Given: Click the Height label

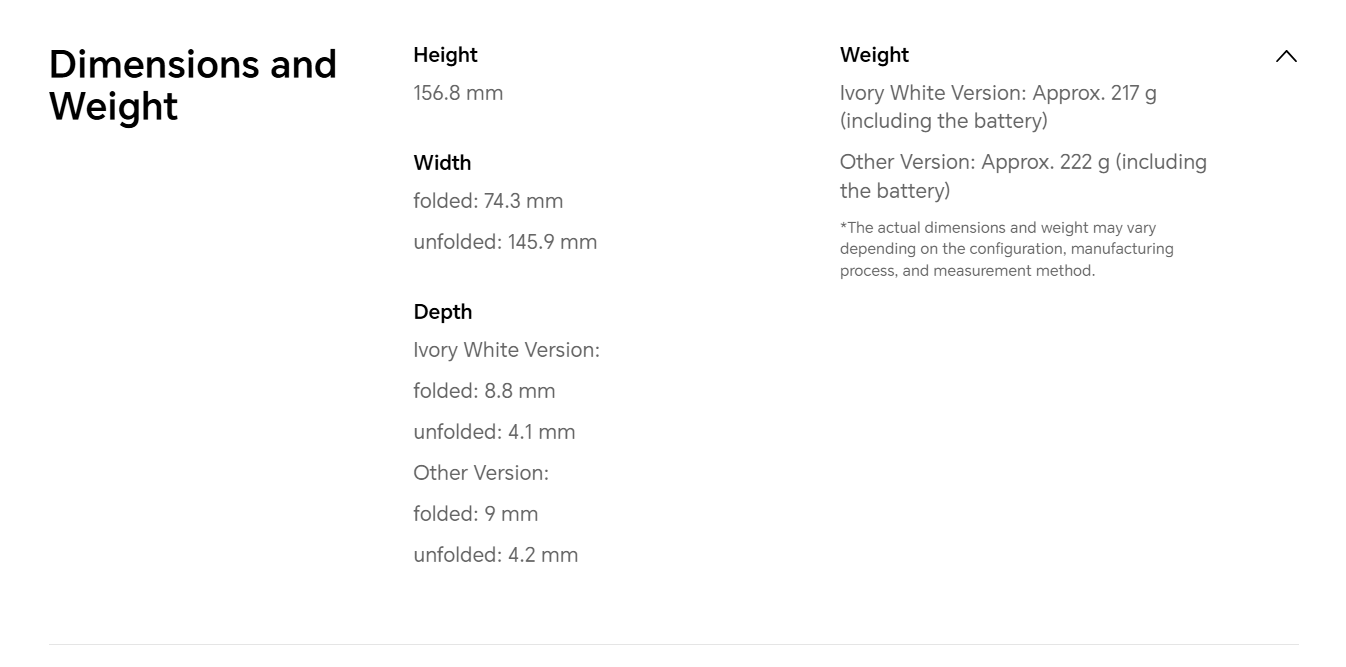Looking at the screenshot, I should pos(445,55).
